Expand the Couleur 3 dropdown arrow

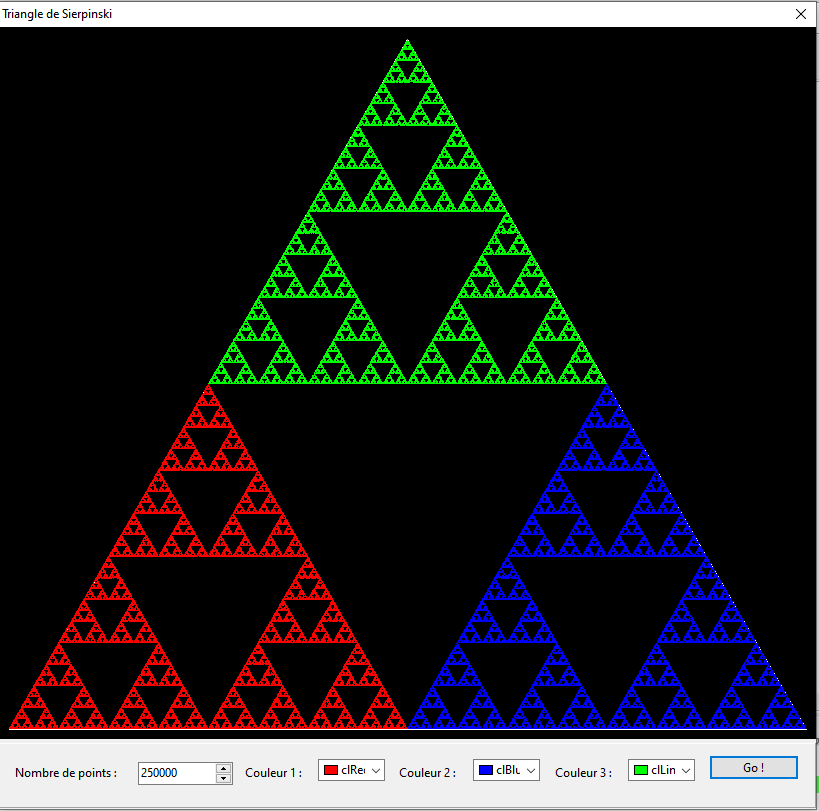(685, 770)
